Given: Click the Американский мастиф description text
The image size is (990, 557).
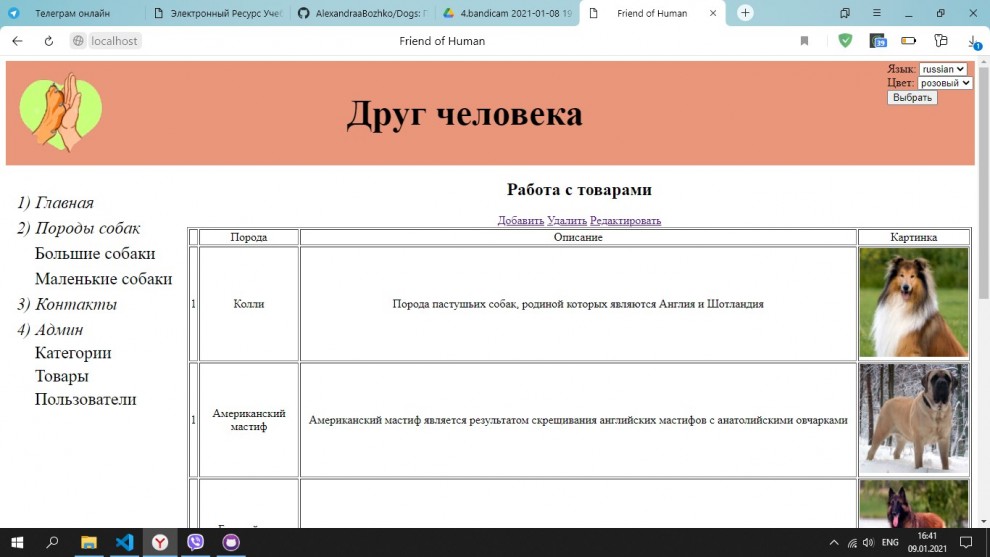Looking at the screenshot, I should [578, 420].
